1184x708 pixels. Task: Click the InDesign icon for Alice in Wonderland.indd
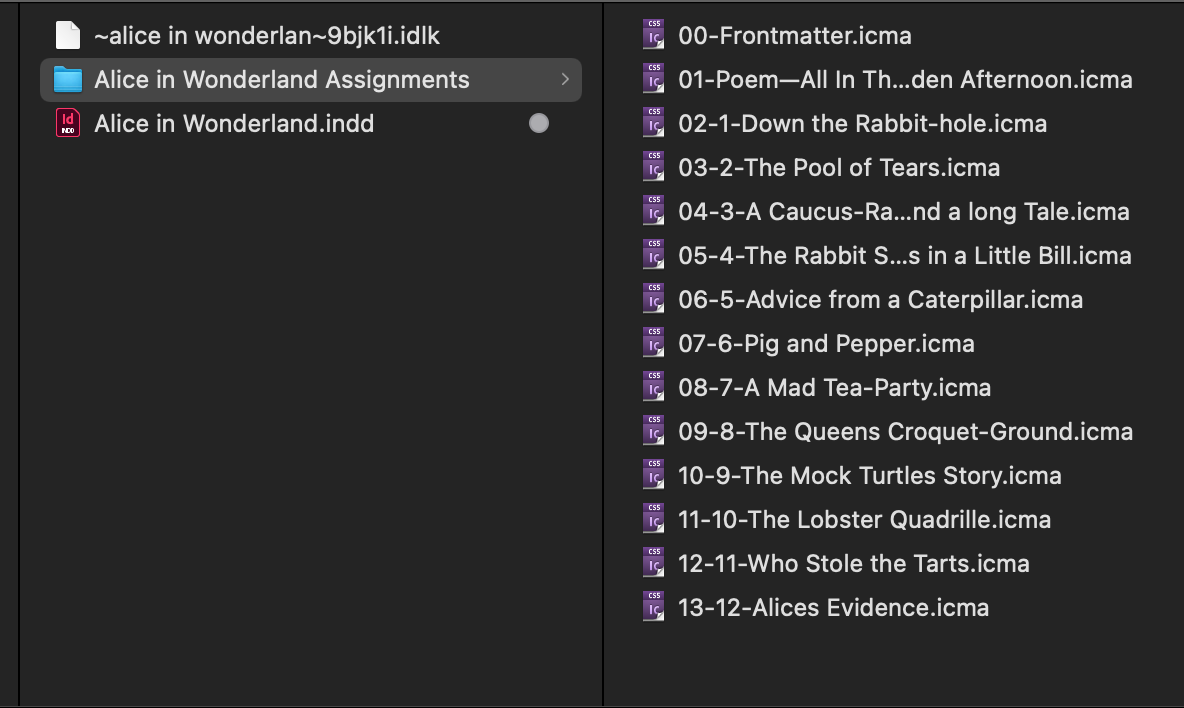pyautogui.click(x=66, y=123)
